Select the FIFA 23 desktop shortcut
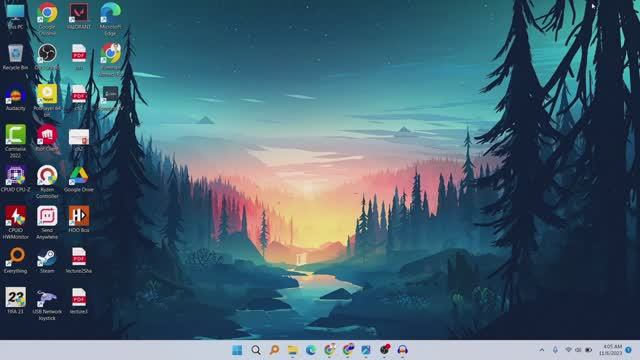Viewport: 640px width, 360px height. [x=16, y=301]
